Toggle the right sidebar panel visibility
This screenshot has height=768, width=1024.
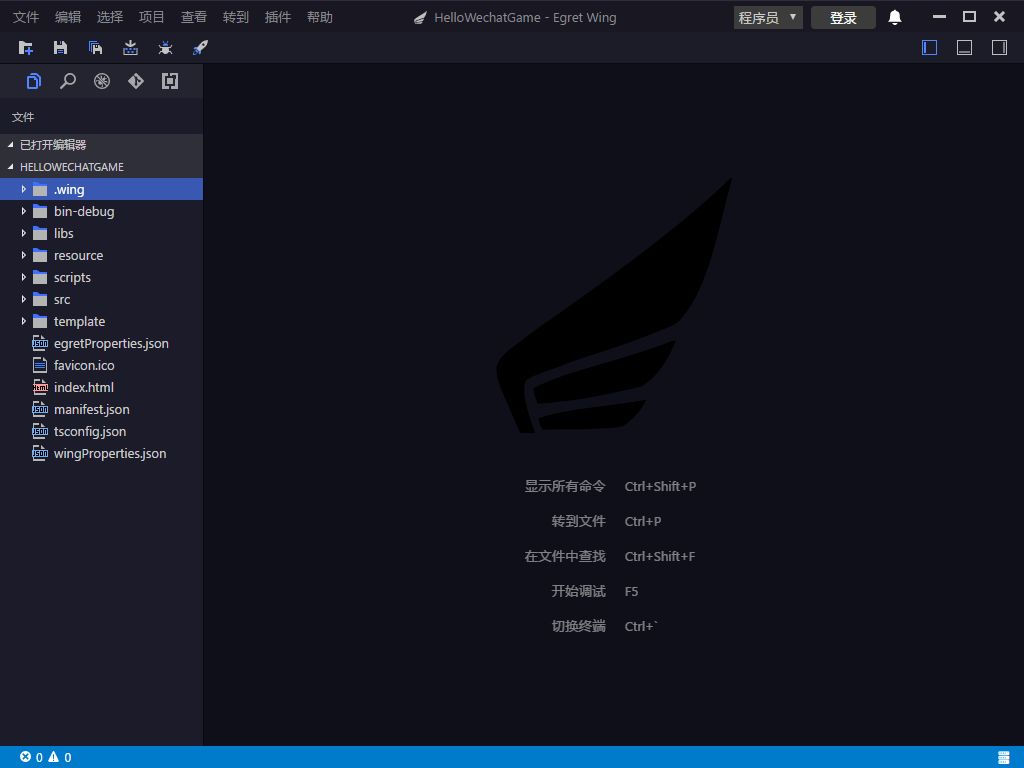point(999,48)
